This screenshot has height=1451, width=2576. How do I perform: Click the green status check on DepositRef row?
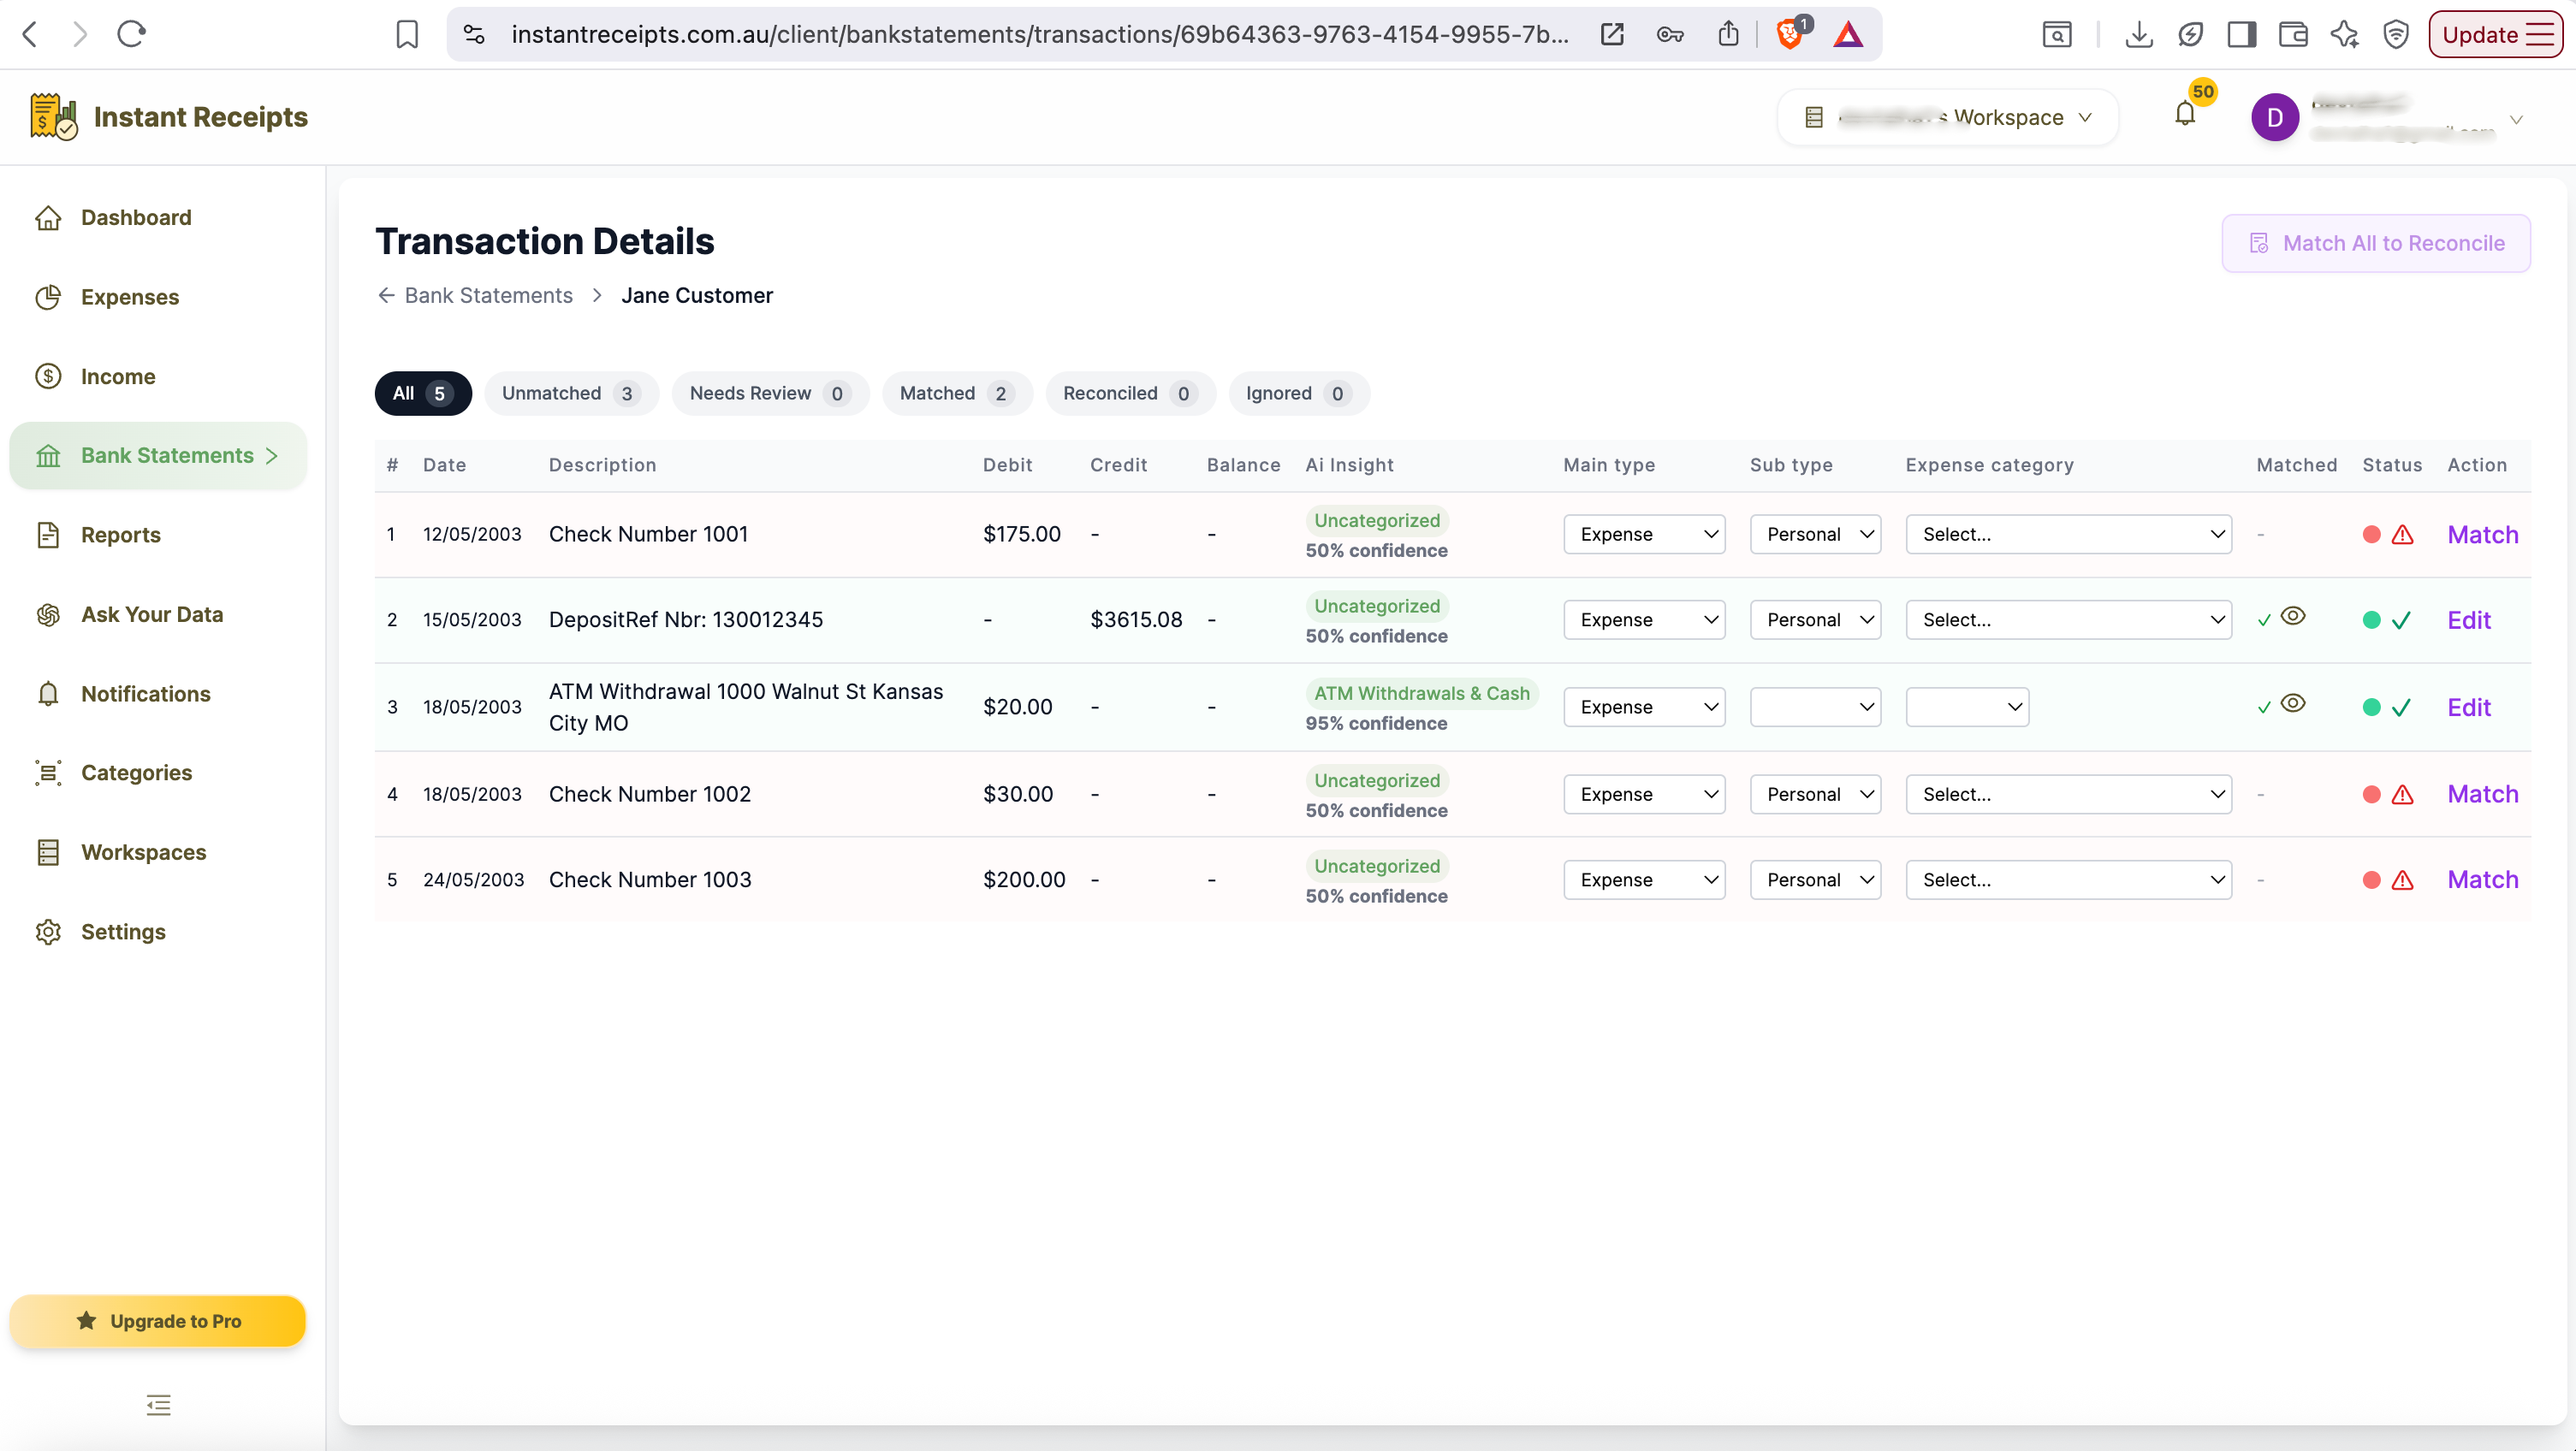pyautogui.click(x=2401, y=621)
